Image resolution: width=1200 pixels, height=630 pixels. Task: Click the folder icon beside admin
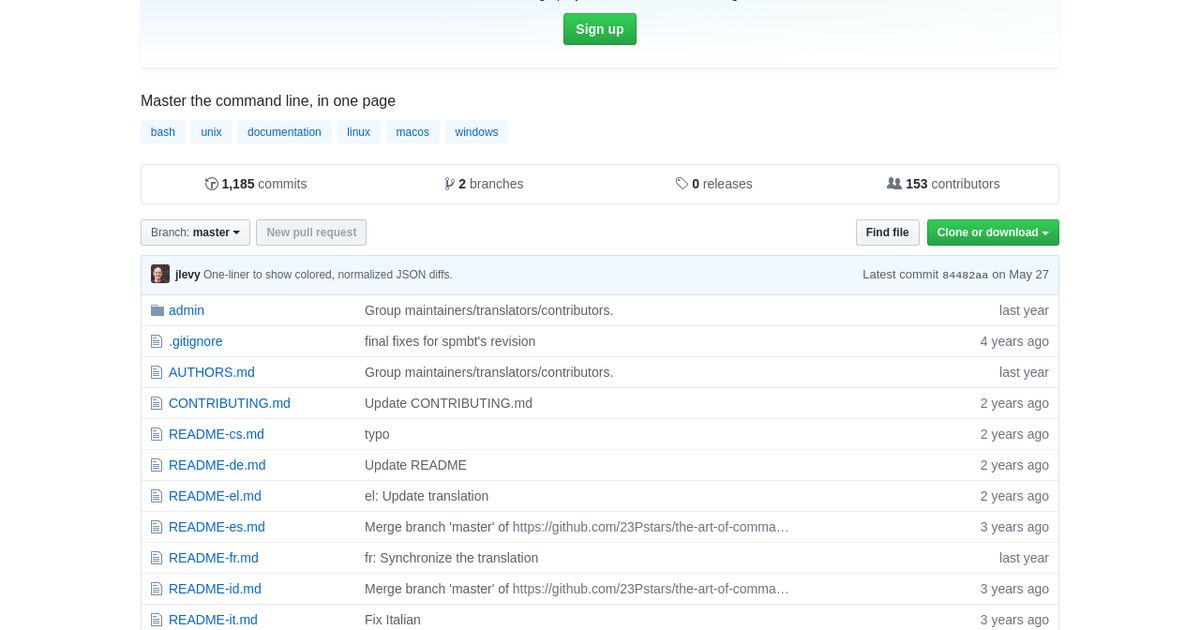(x=157, y=310)
